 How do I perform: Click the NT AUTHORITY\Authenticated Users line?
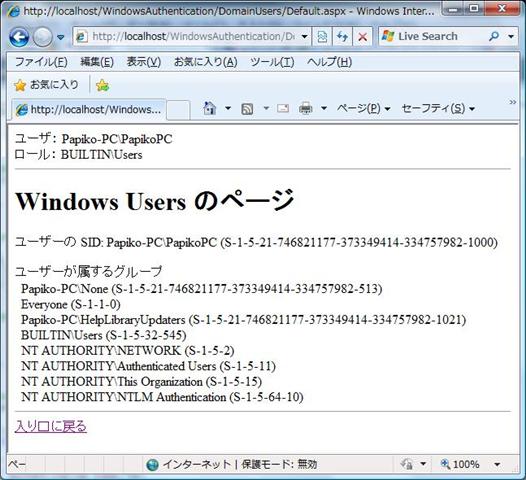point(148,366)
